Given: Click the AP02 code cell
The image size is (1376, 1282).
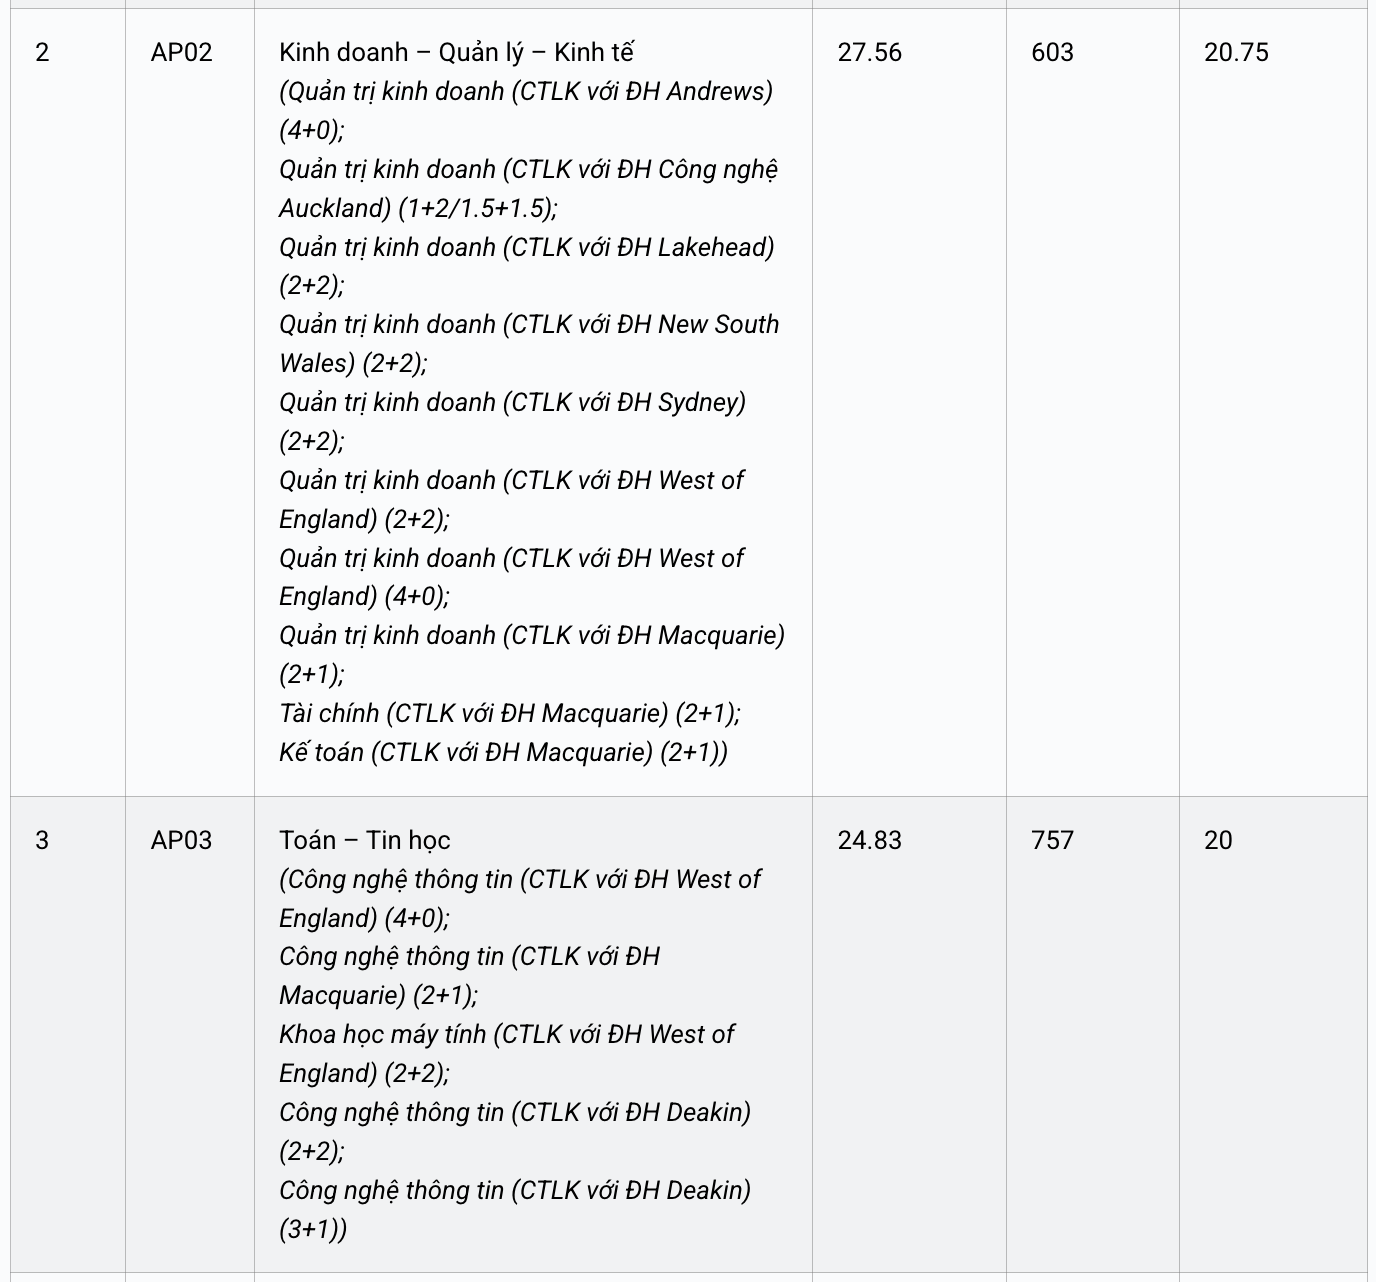Looking at the screenshot, I should click(x=181, y=52).
